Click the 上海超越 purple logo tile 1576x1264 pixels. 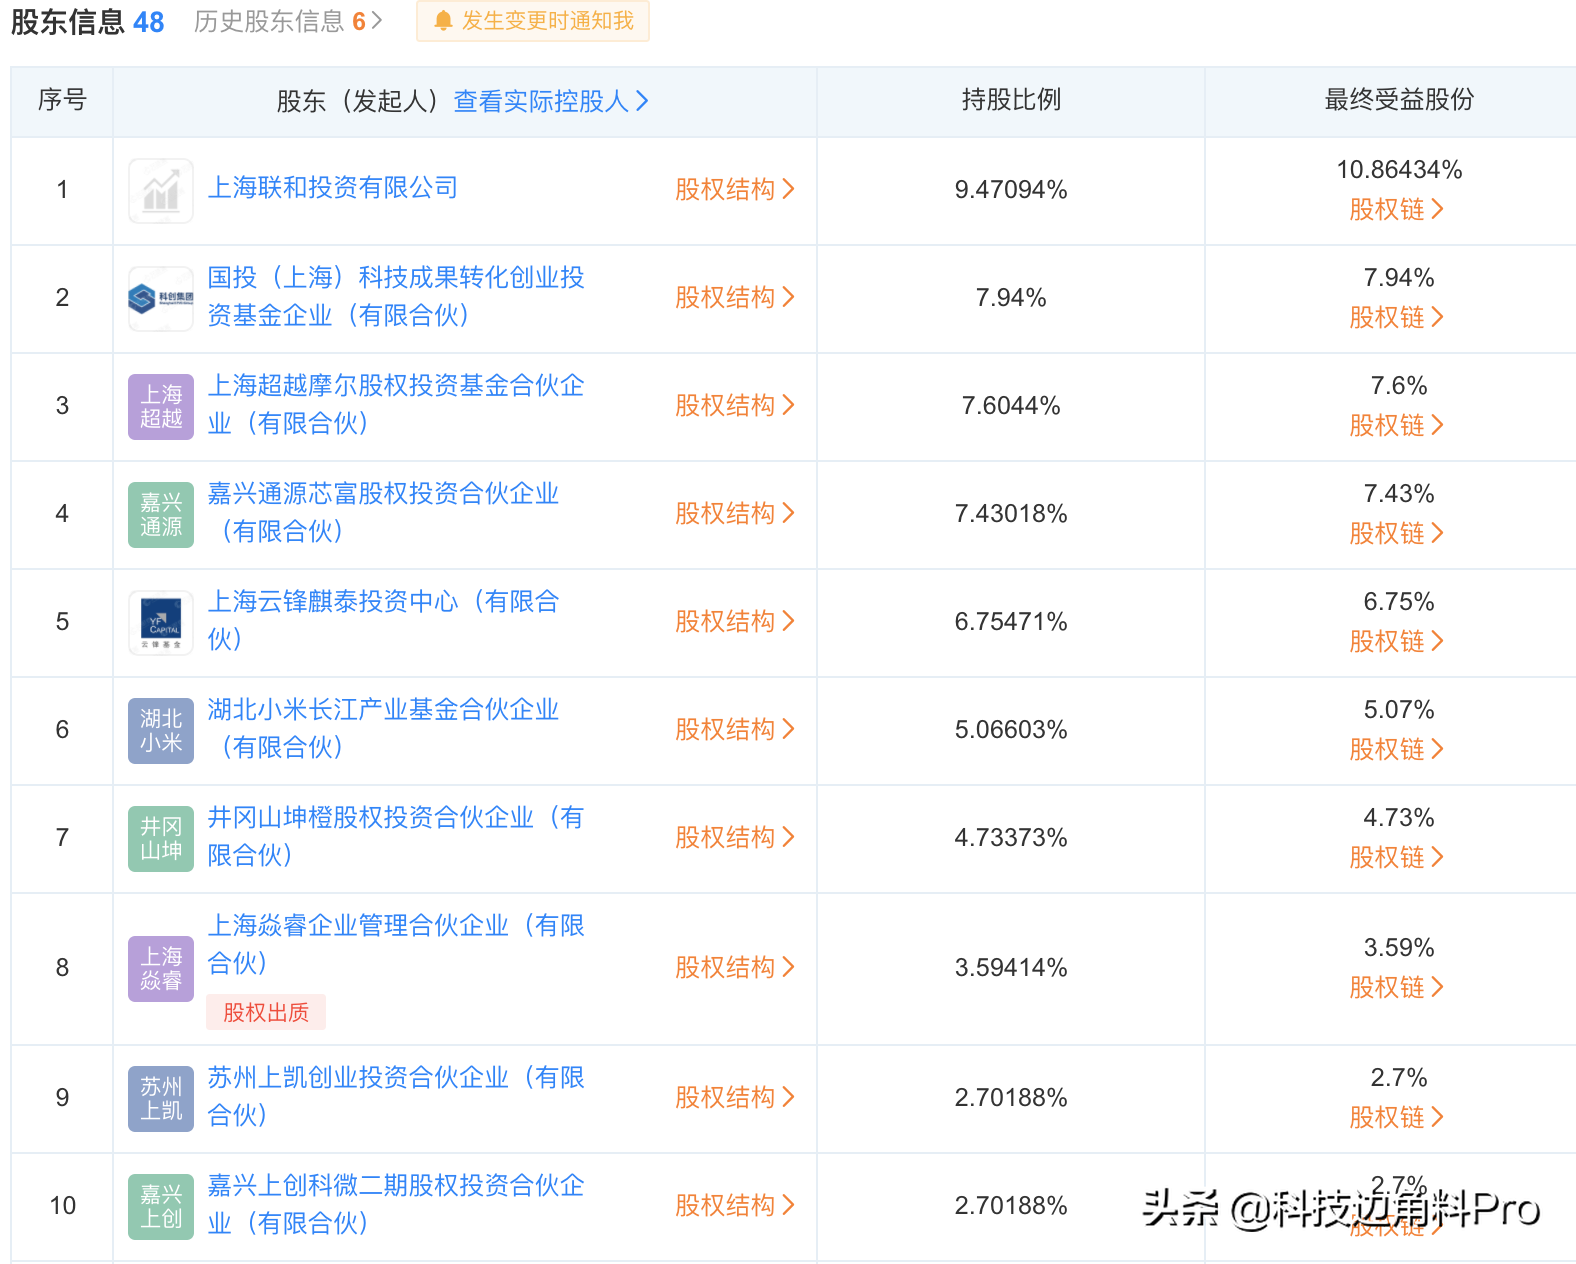pos(161,406)
